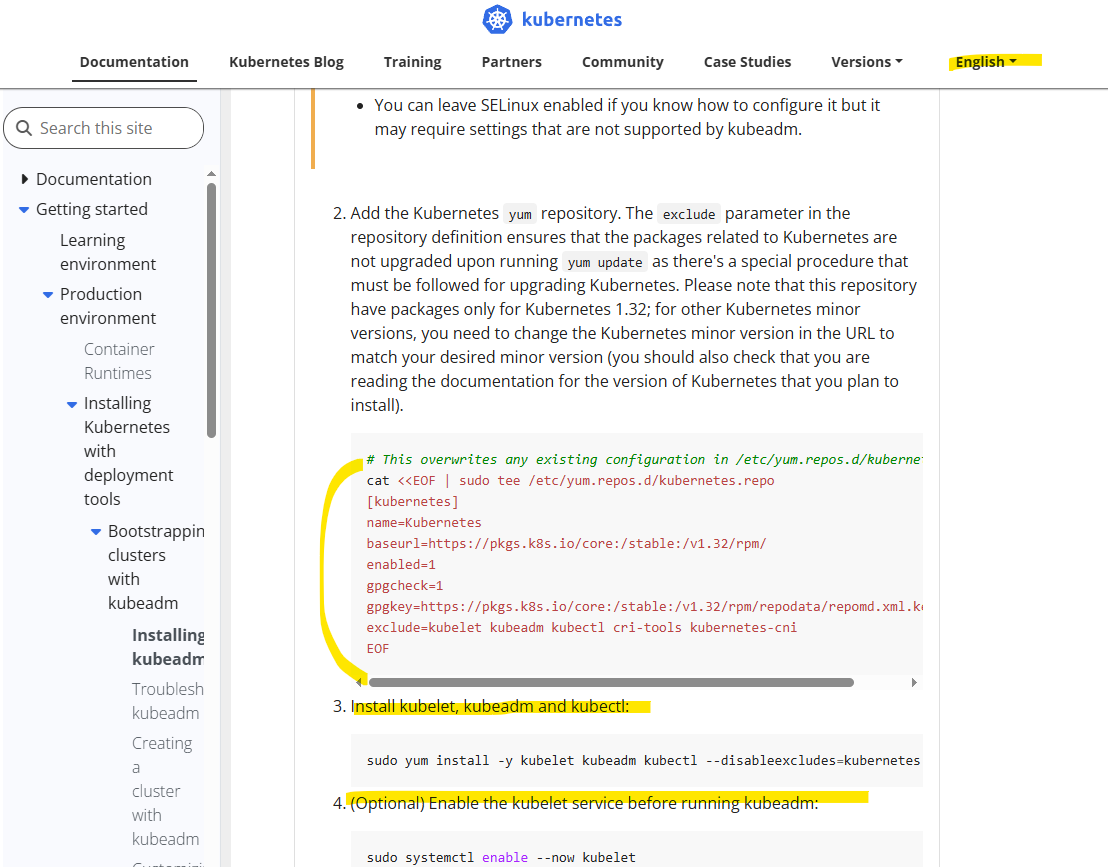This screenshot has height=867, width=1108.
Task: Open the Troubleshooting kubeadm sidebar link
Action: coord(167,701)
